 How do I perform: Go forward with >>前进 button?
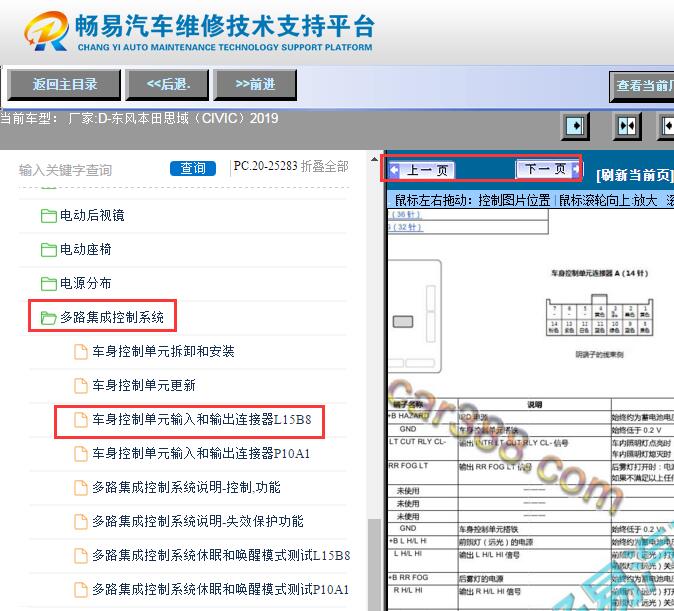click(255, 85)
